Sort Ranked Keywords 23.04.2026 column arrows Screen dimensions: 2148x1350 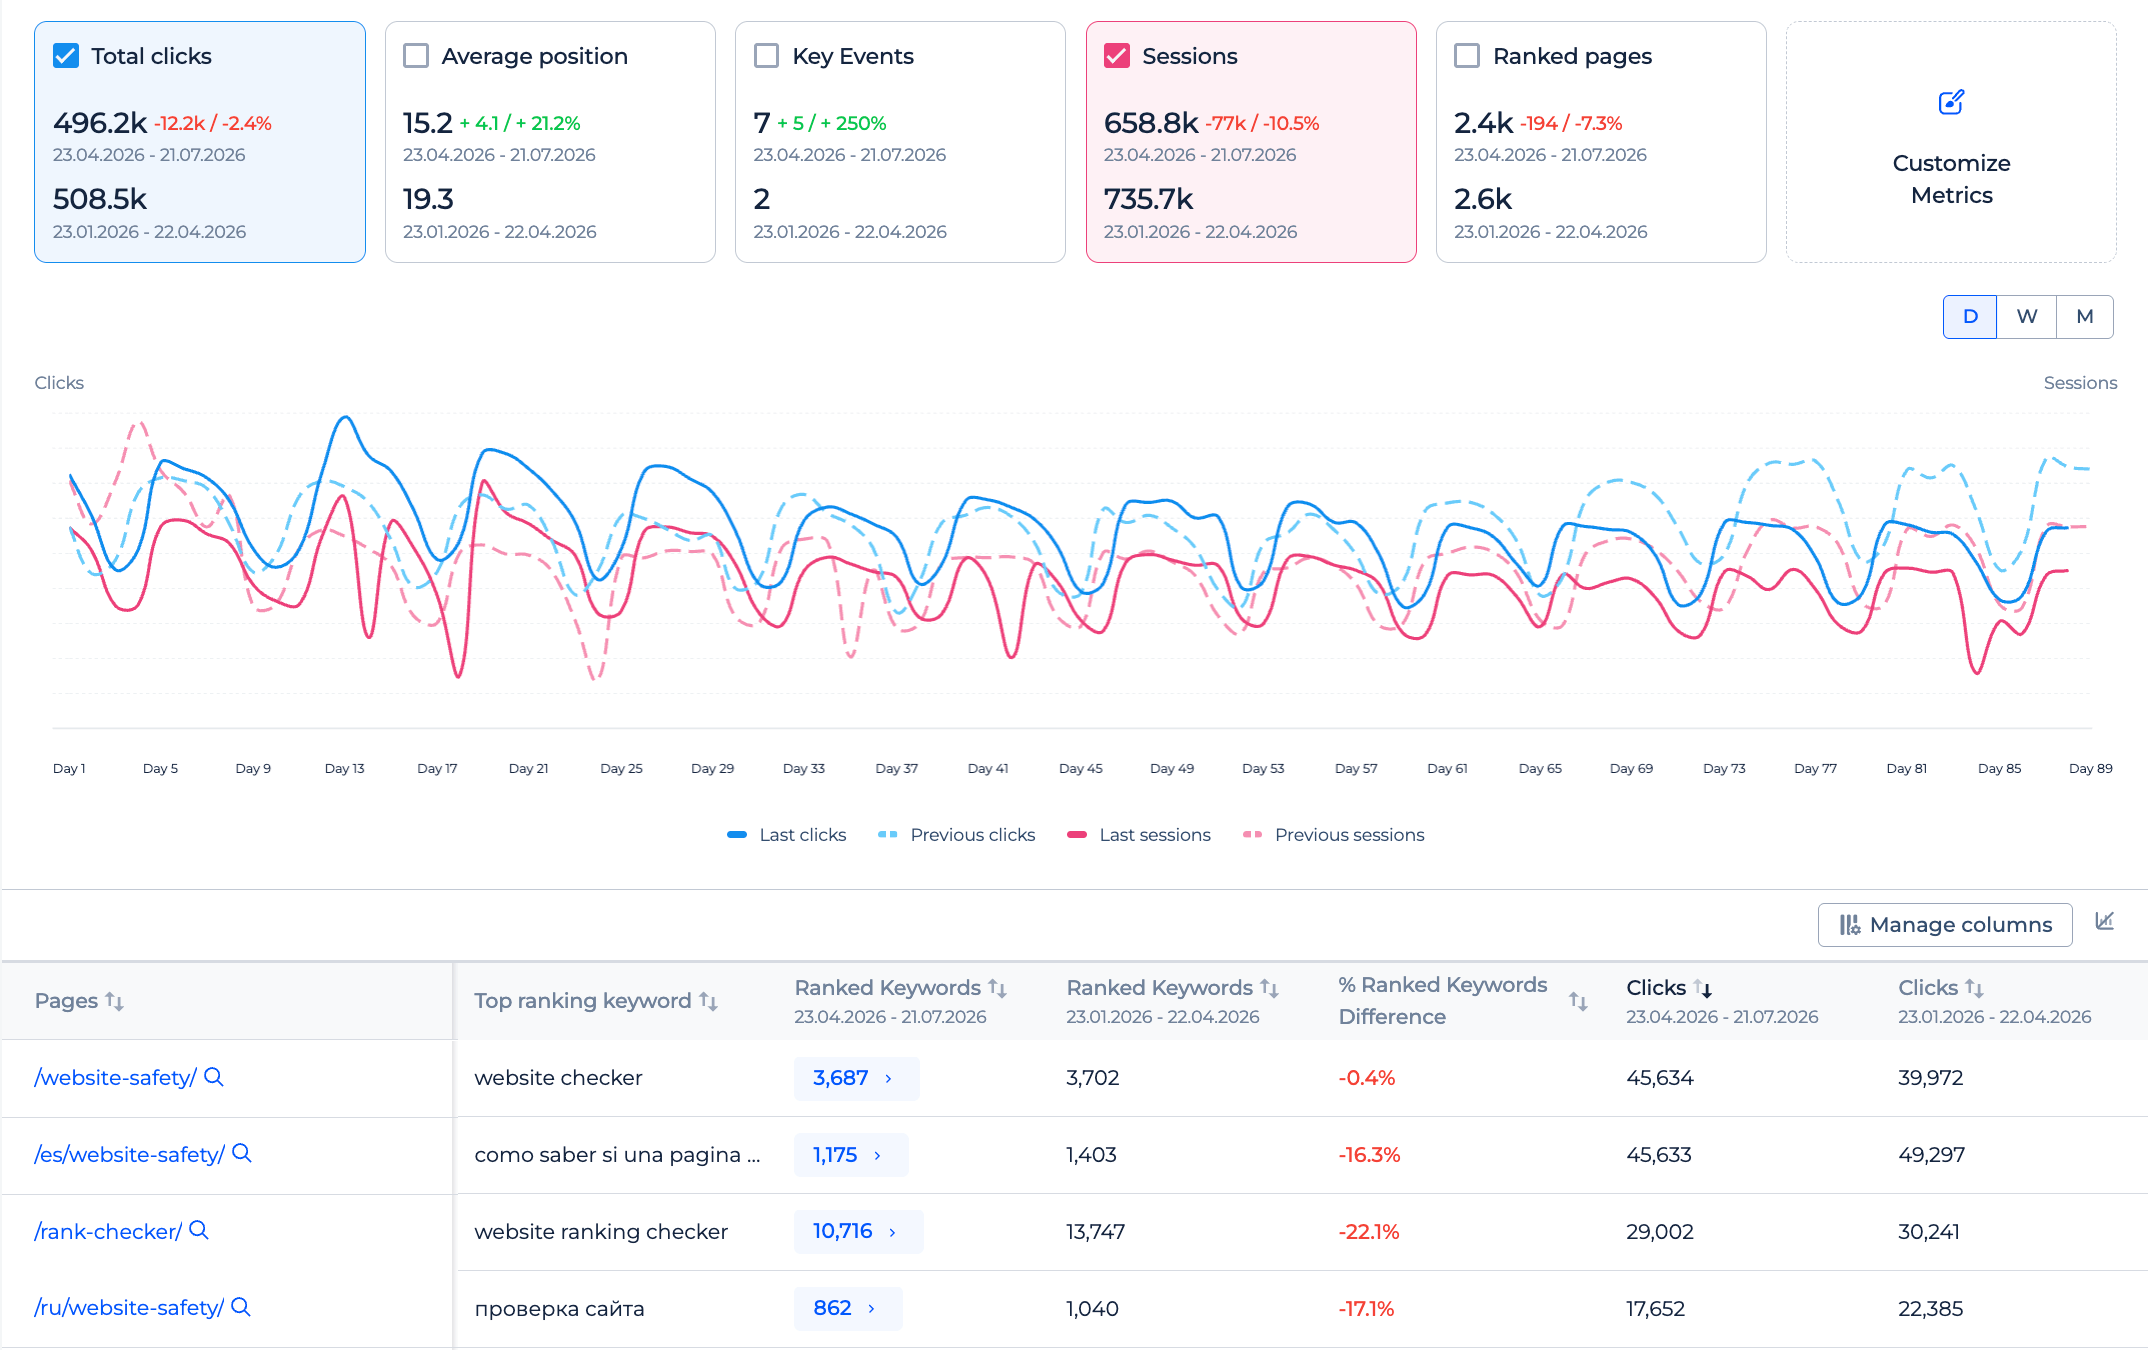[998, 988]
